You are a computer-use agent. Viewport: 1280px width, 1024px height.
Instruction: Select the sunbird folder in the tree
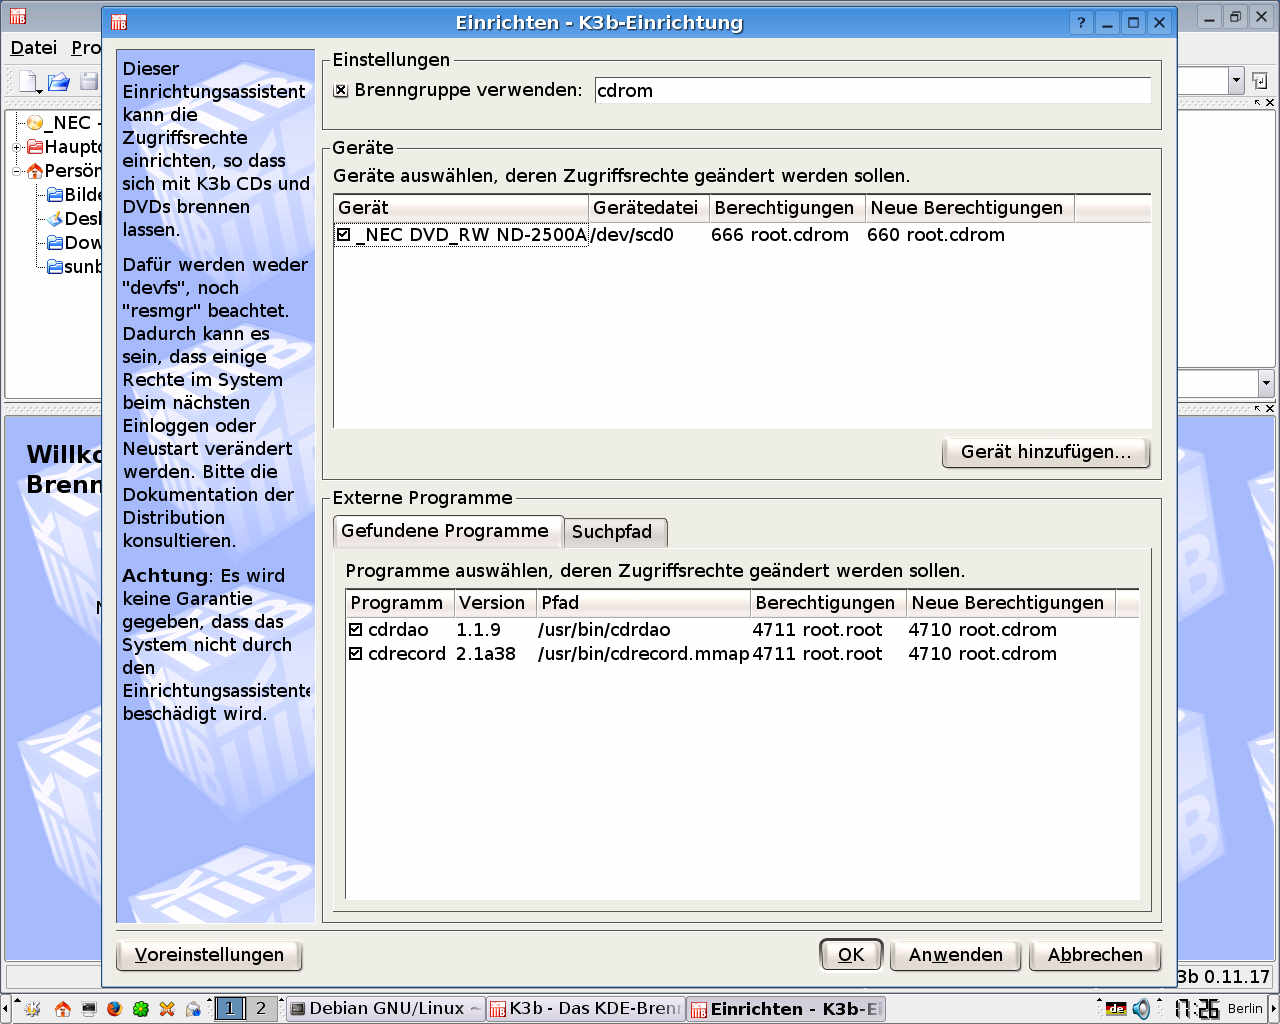tap(75, 267)
